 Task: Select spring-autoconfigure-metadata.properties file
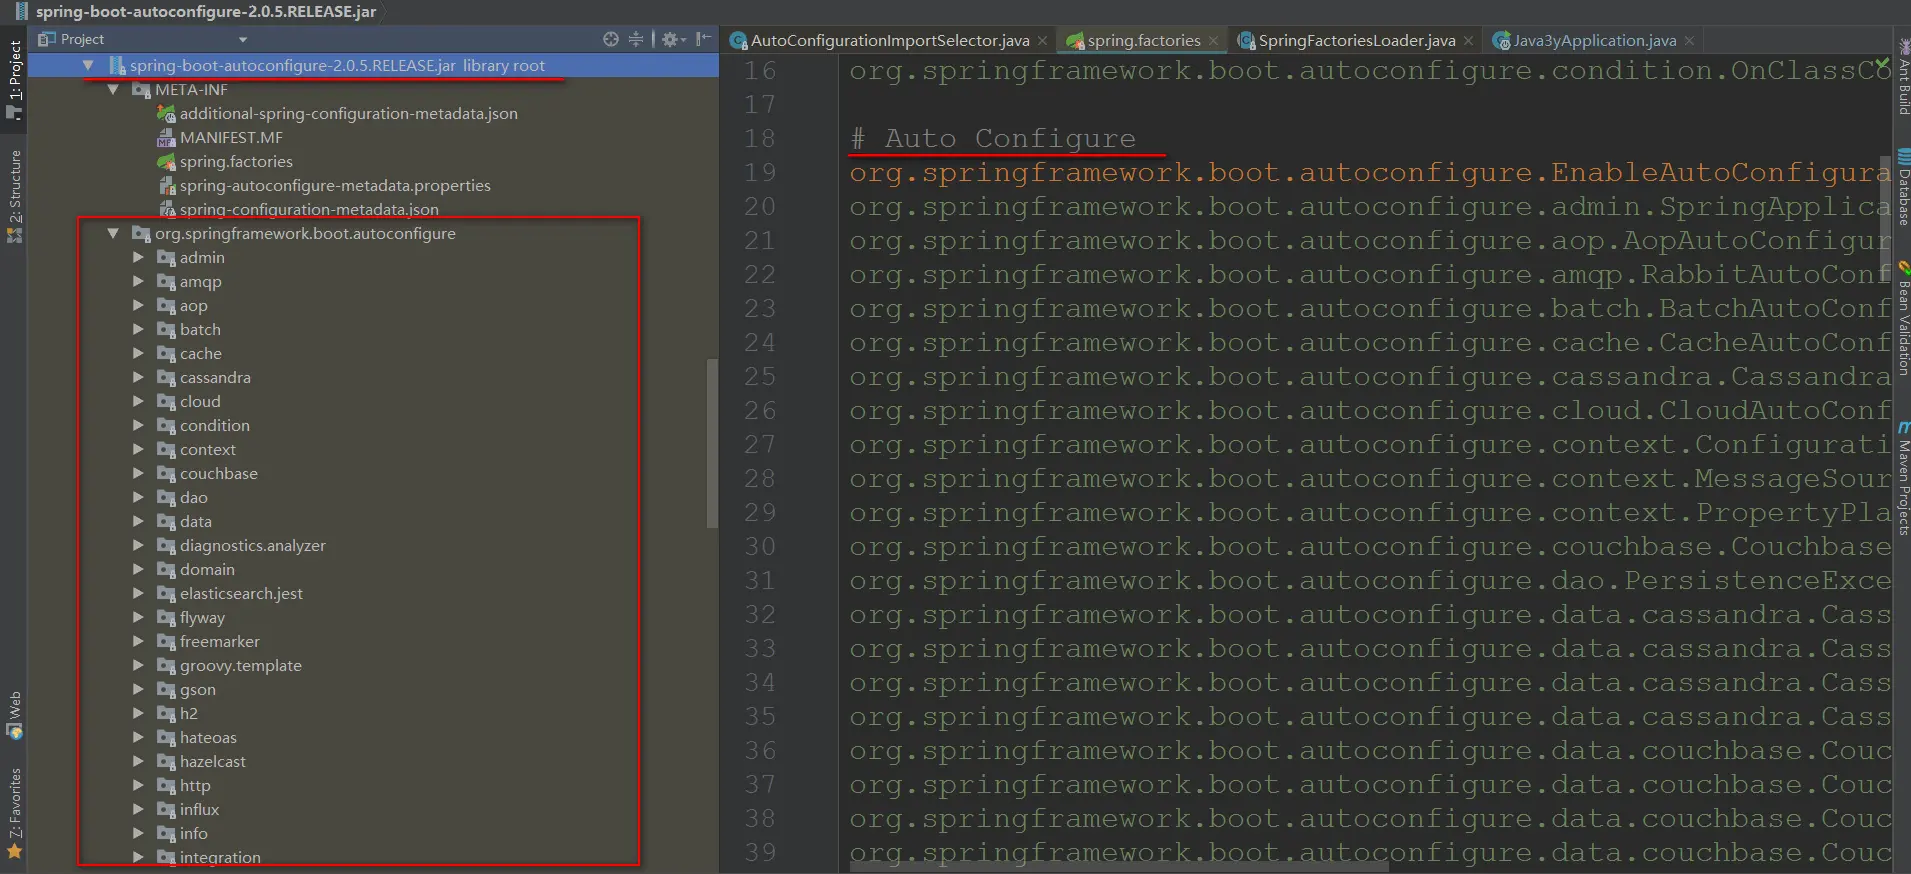[x=335, y=185]
